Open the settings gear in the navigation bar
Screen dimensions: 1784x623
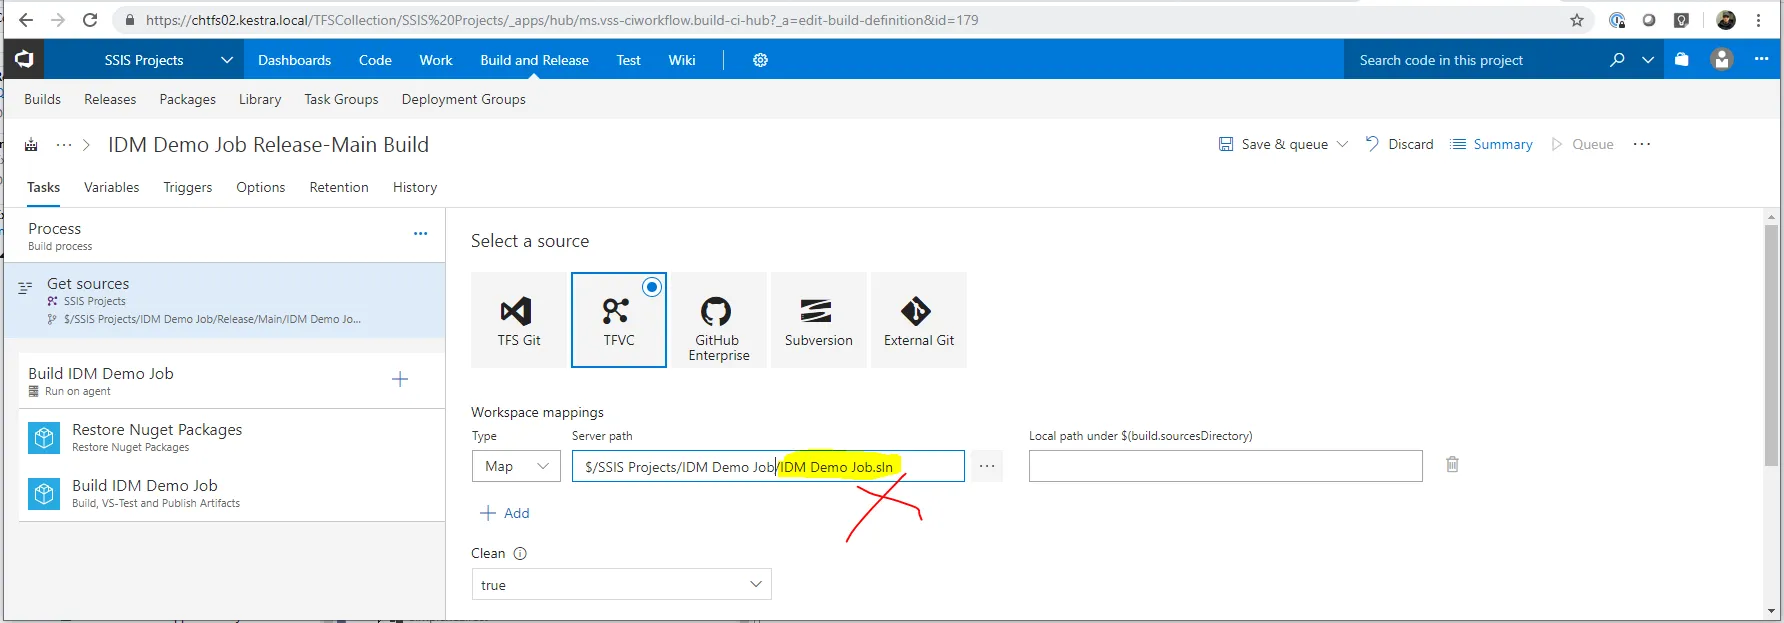[760, 60]
